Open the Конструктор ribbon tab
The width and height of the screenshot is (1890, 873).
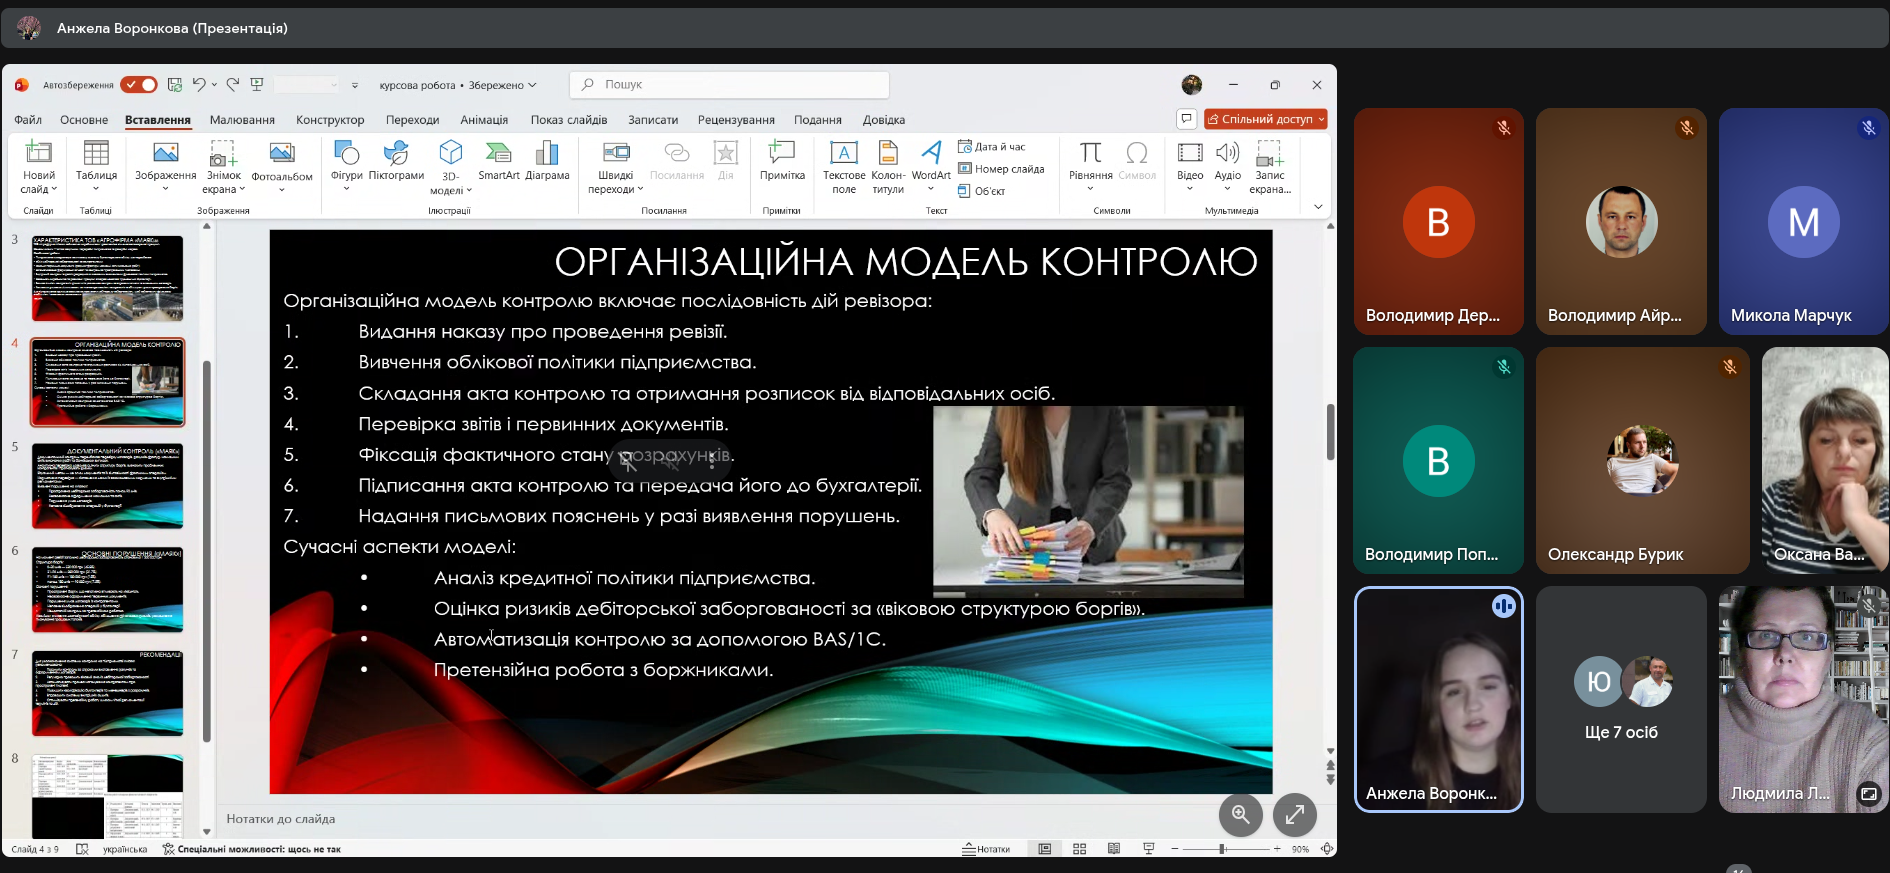(x=330, y=120)
